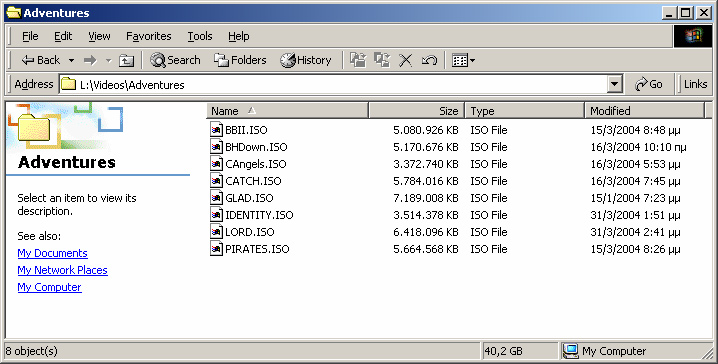Open the Back history dropdown arrow
Screen dimensions: 718x364
point(71,60)
